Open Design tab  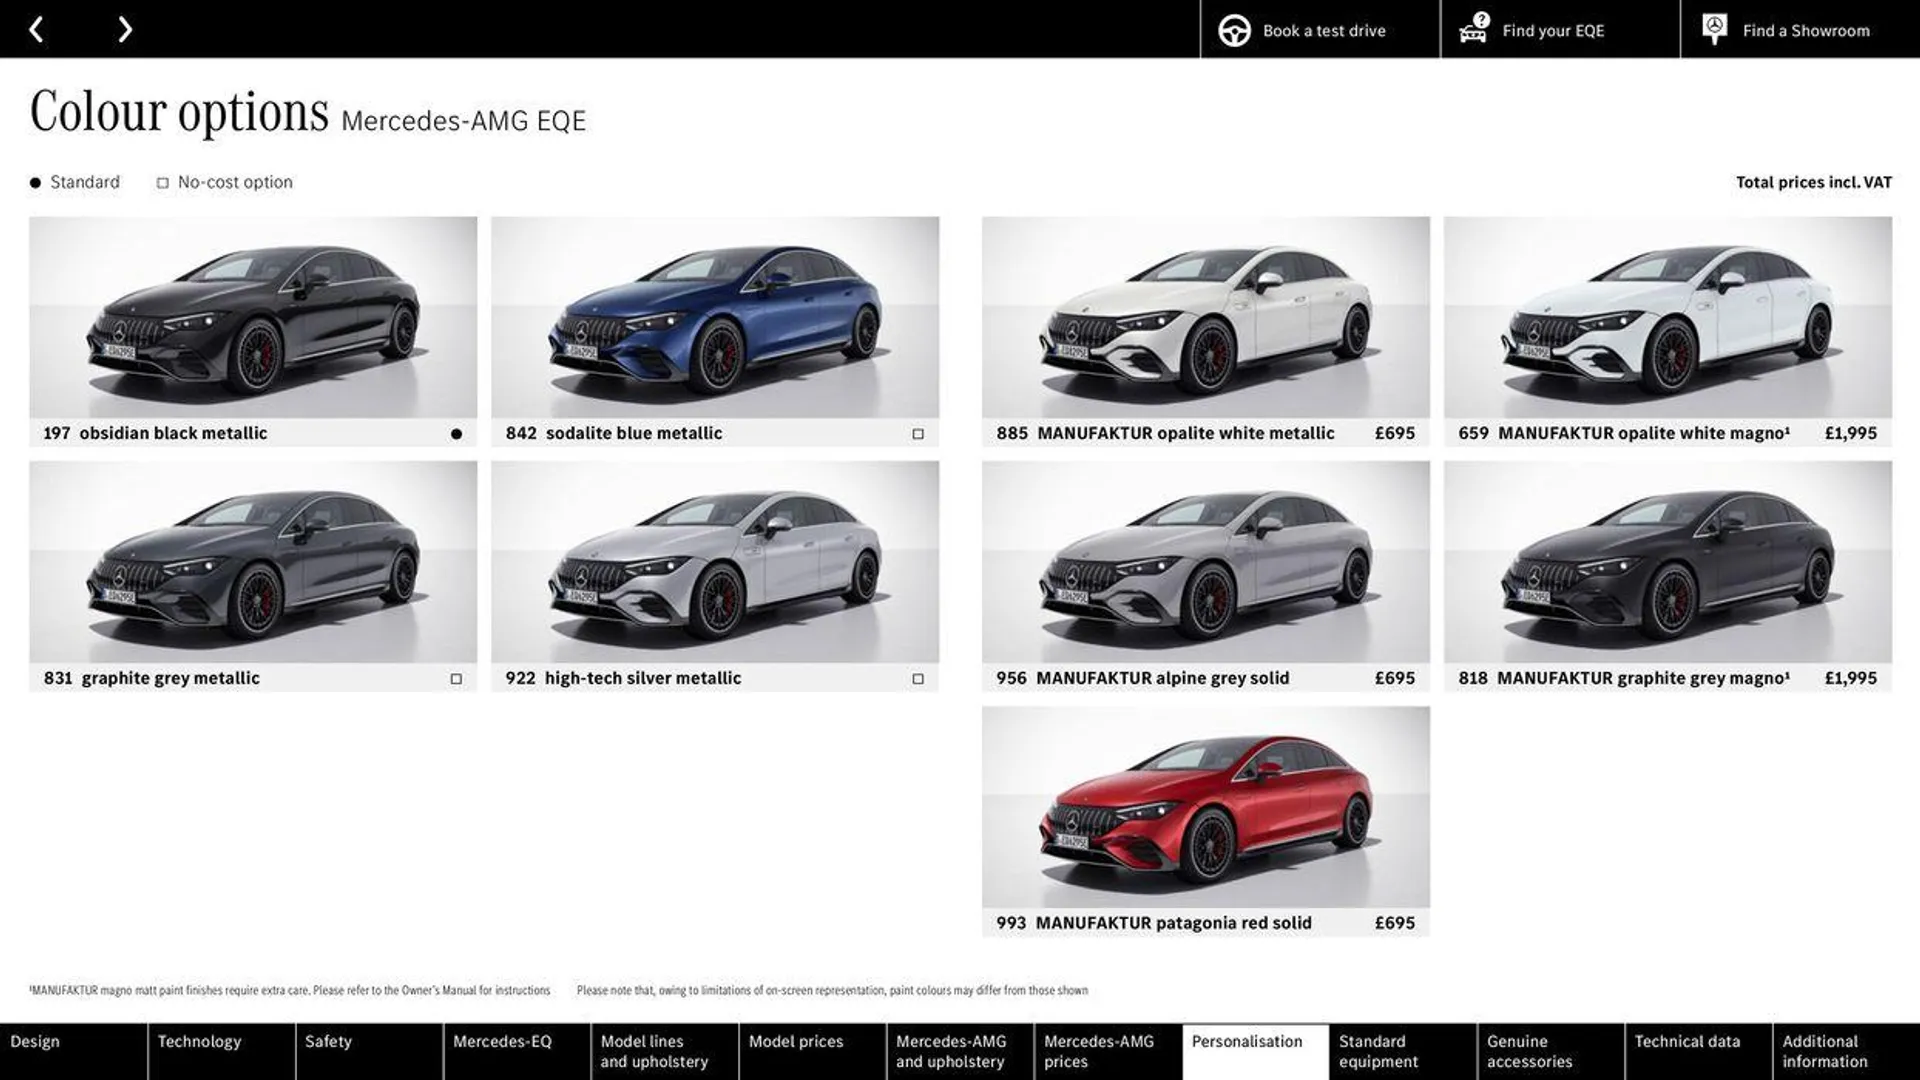(73, 1051)
